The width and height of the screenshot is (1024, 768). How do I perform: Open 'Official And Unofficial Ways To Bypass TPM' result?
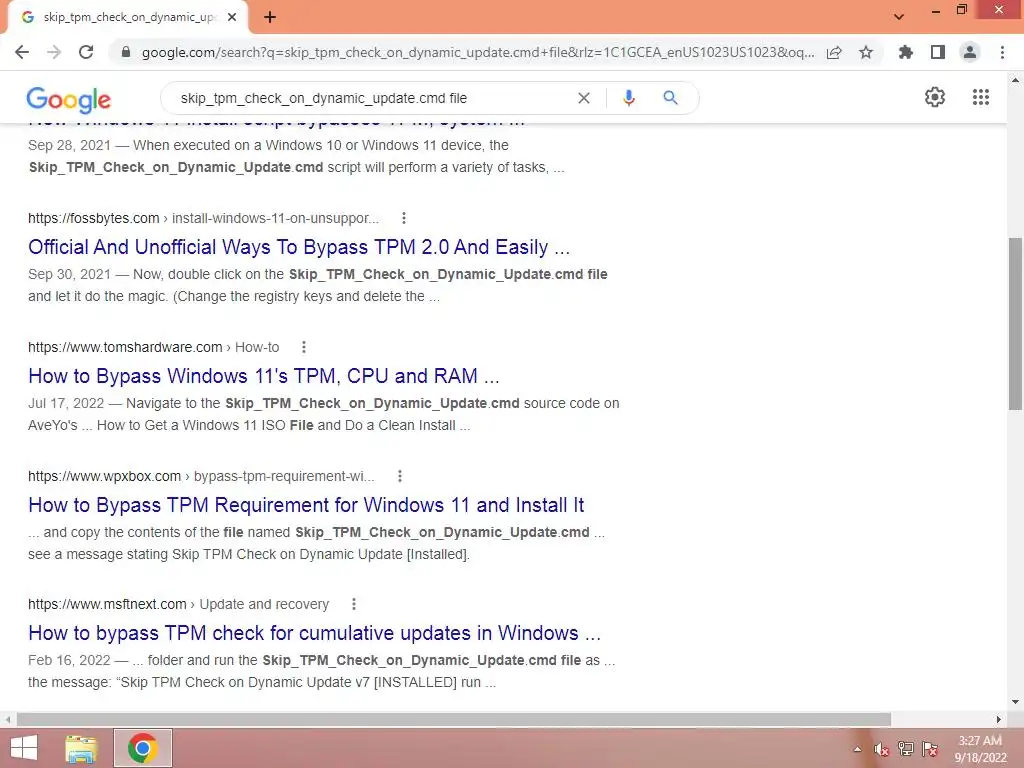pos(299,247)
